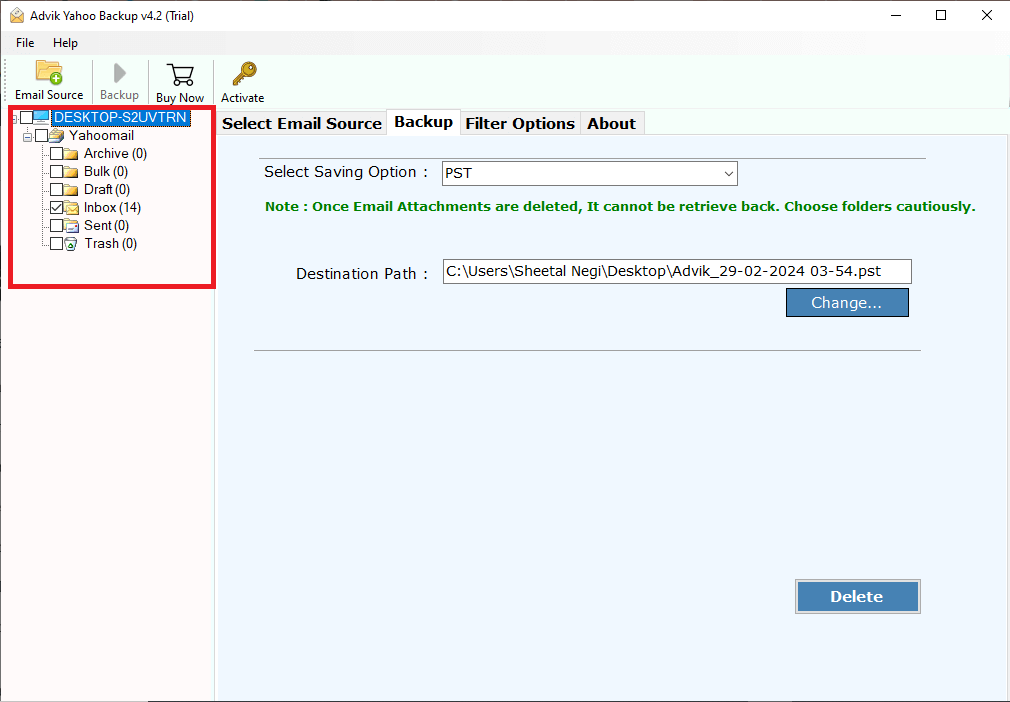The image size is (1010, 702).
Task: Select the Draft (0) label
Action: (107, 189)
